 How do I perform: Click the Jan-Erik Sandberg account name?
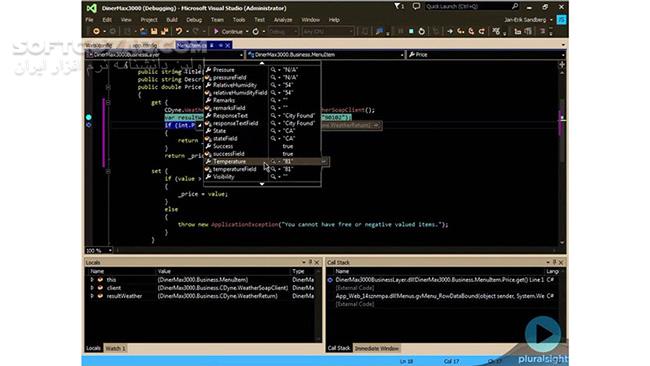tap(525, 19)
